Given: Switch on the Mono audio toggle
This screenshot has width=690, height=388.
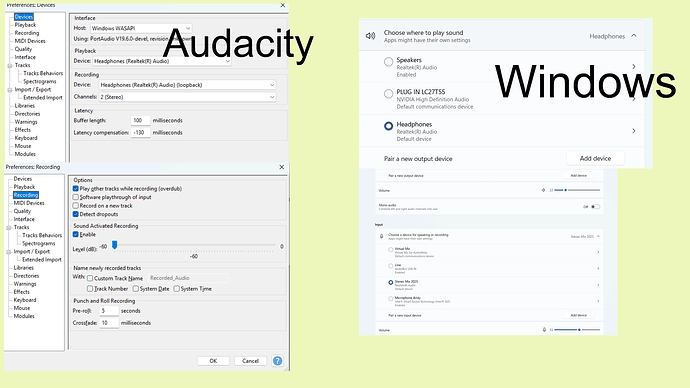Looking at the screenshot, I should coord(595,207).
